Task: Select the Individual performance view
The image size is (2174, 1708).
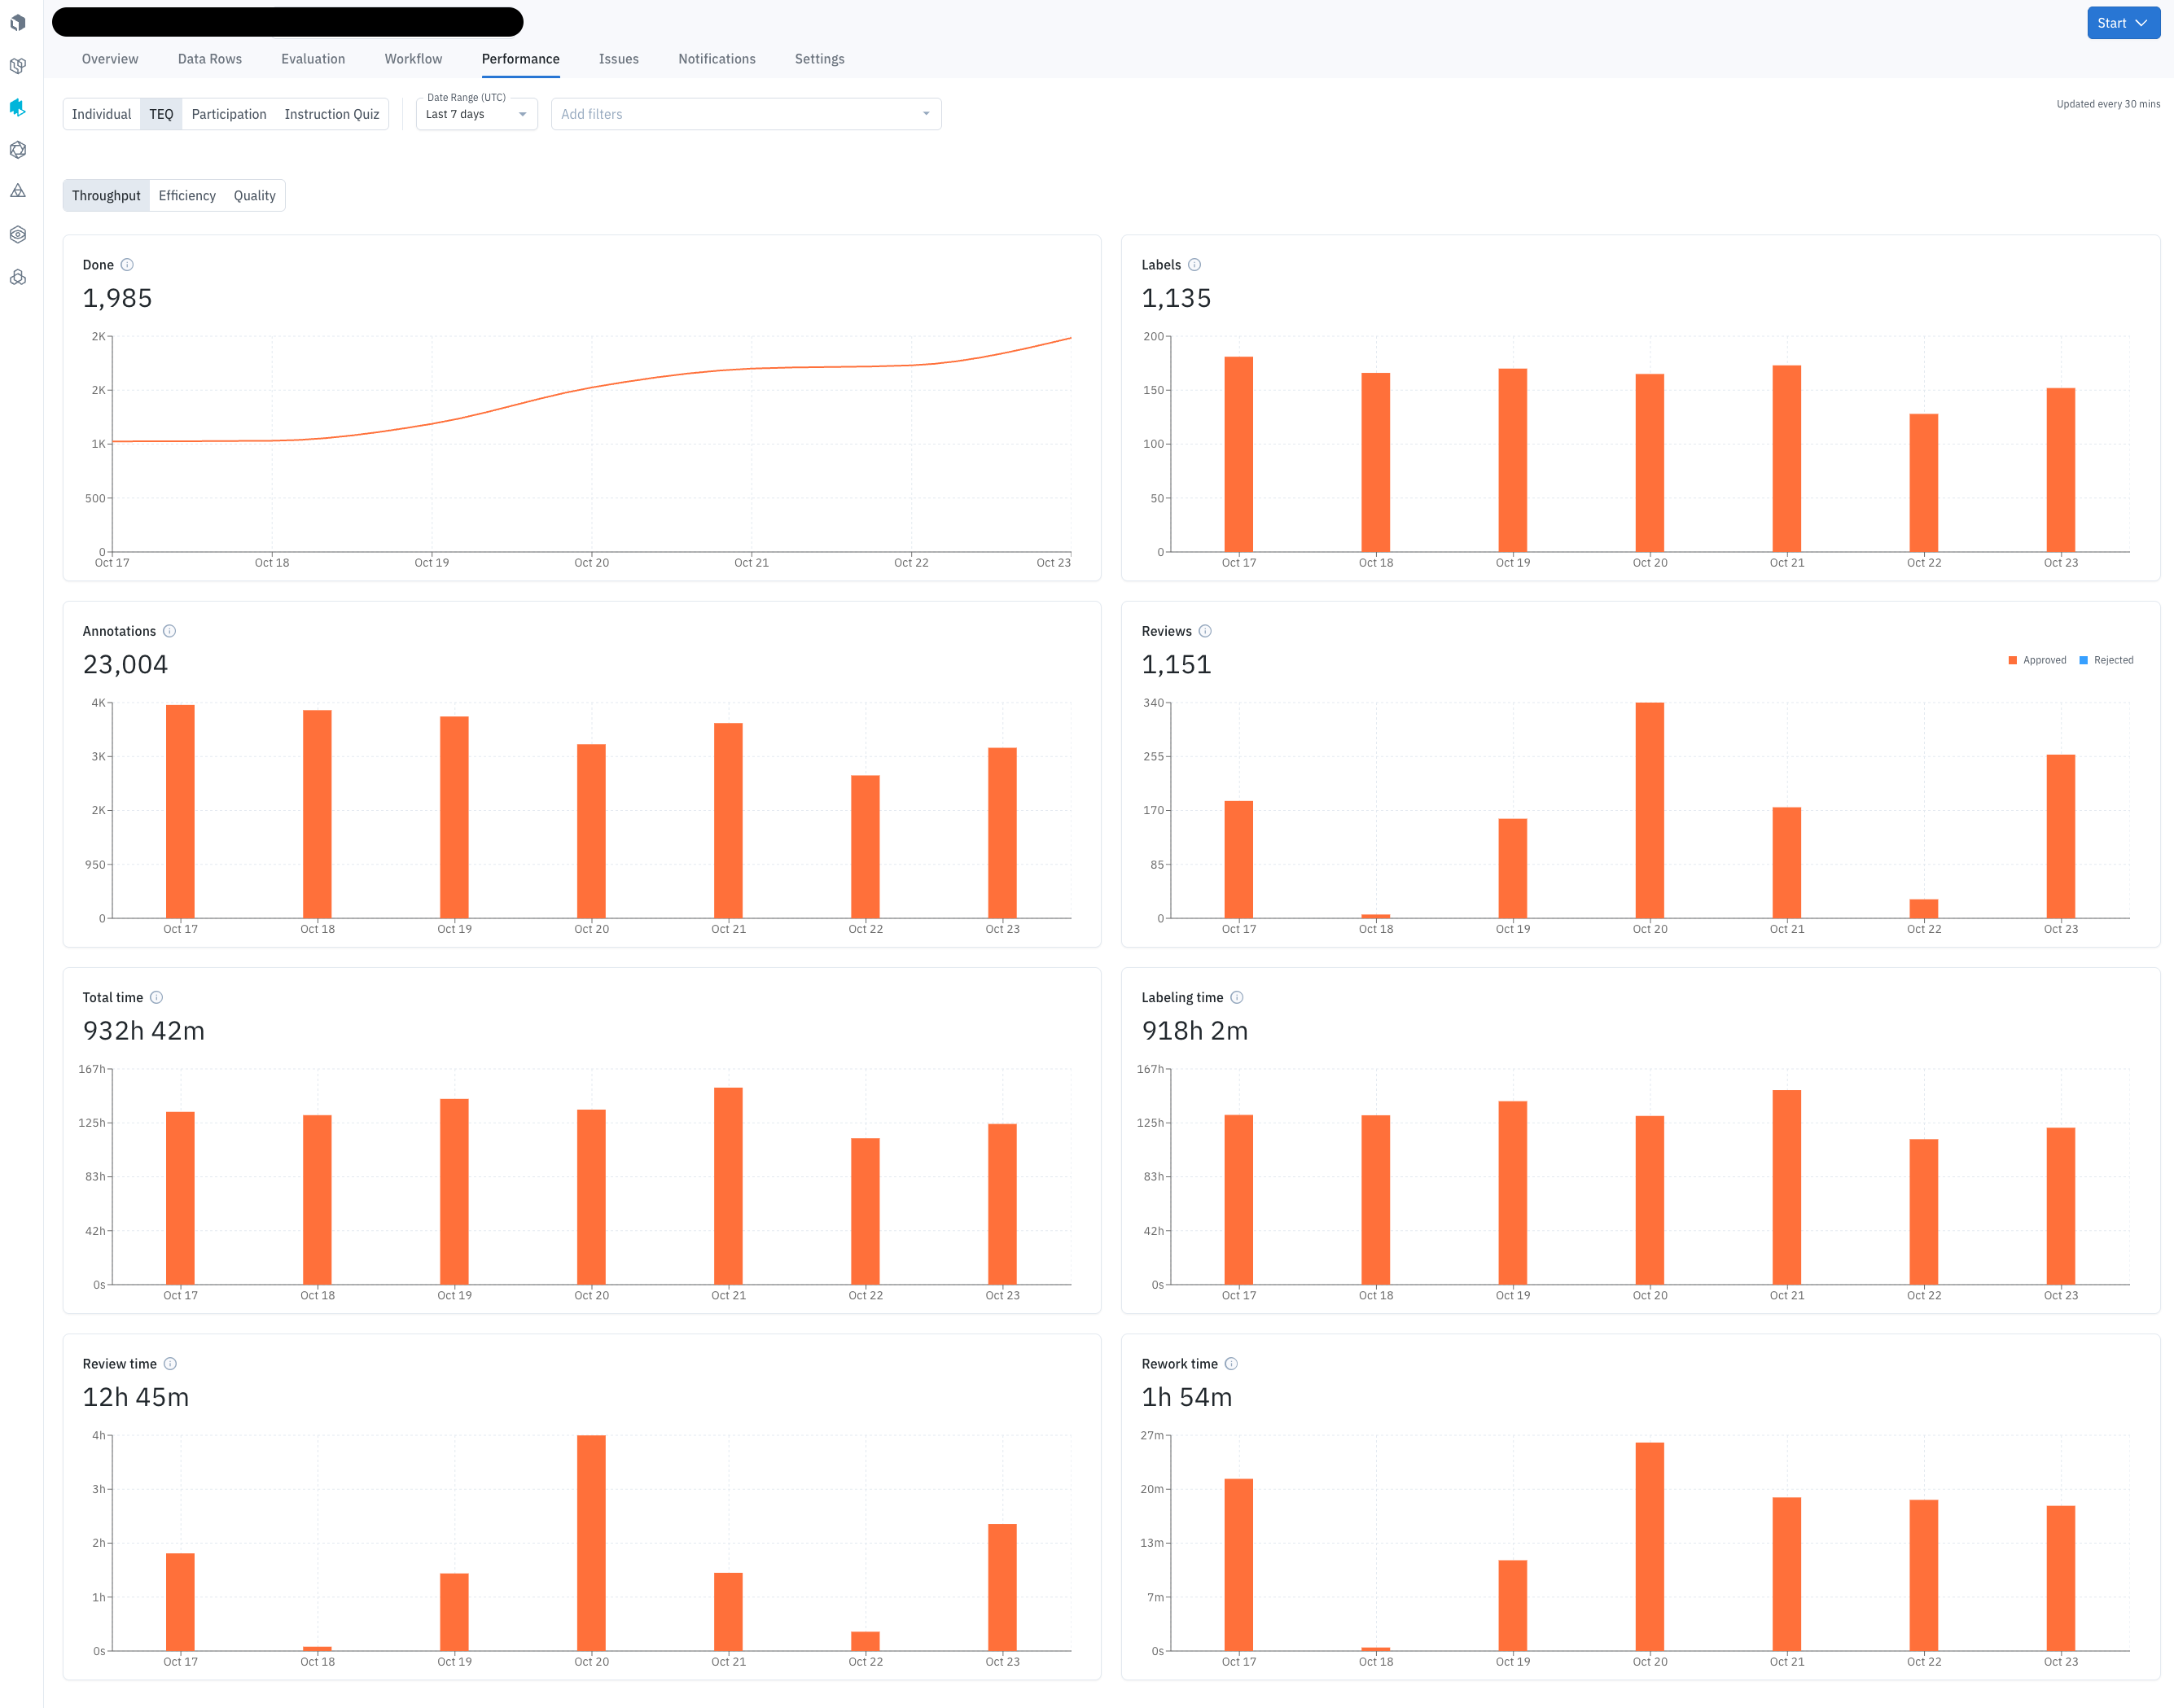Action: pyautogui.click(x=101, y=114)
